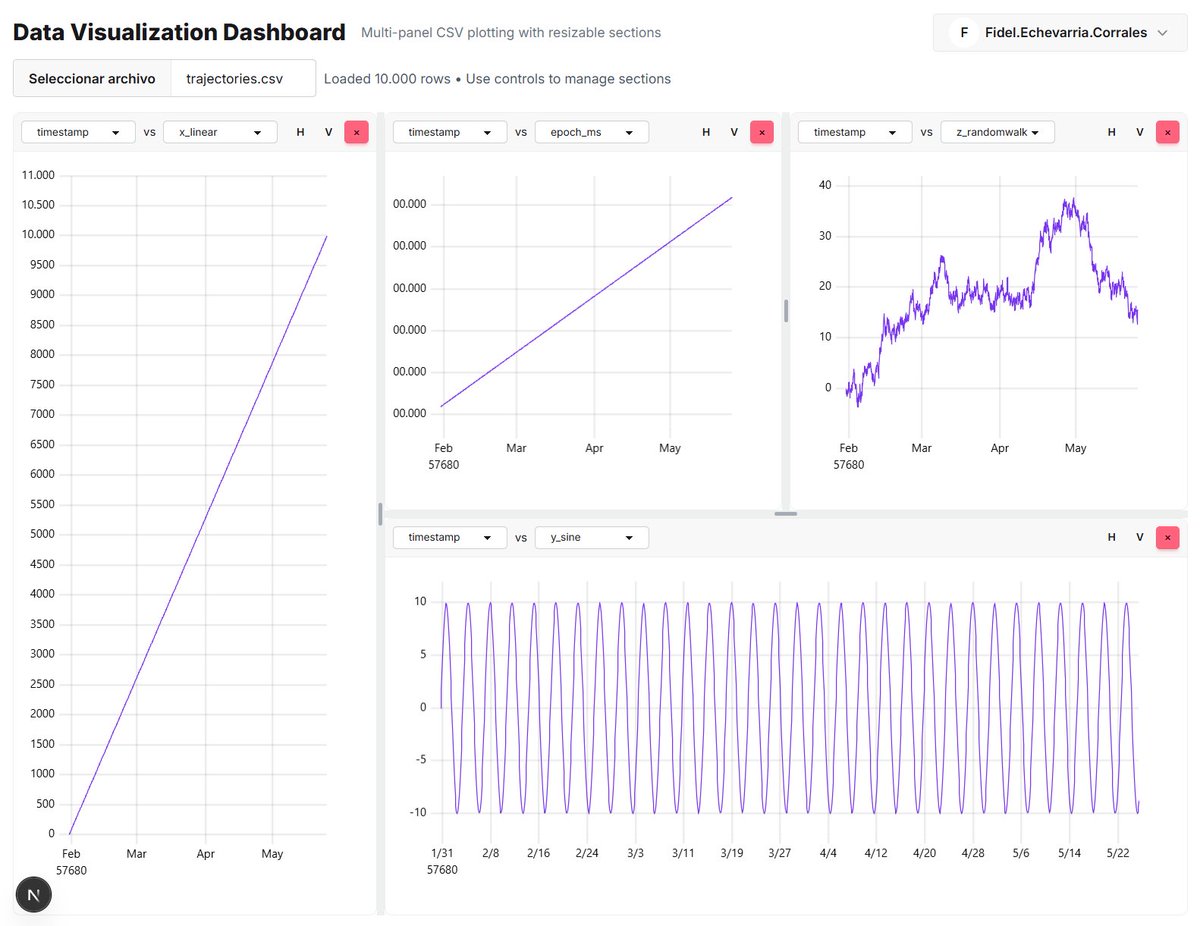This screenshot has width=1200, height=926.
Task: Click the x_linear line plot area
Action: pyautogui.click(x=198, y=535)
